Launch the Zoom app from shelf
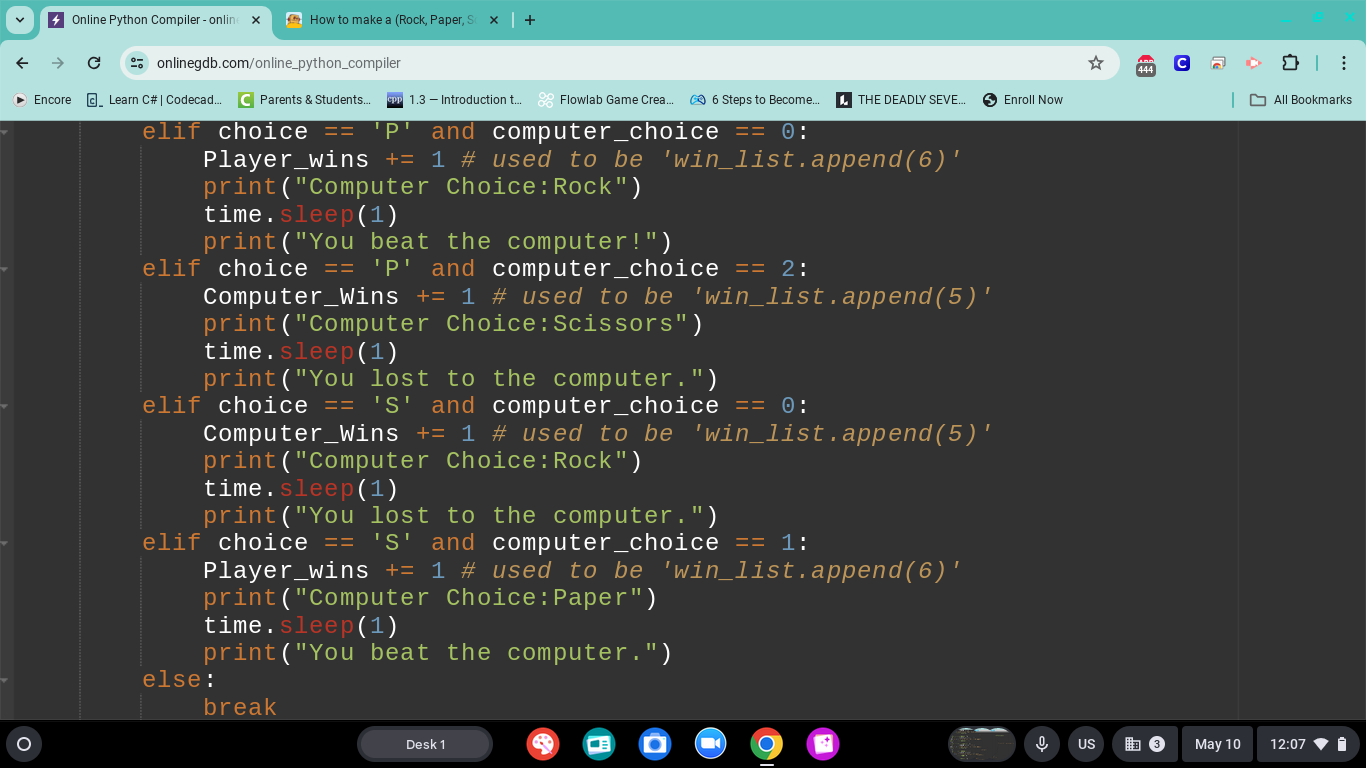Screen dimensions: 1366x768 coord(711,744)
